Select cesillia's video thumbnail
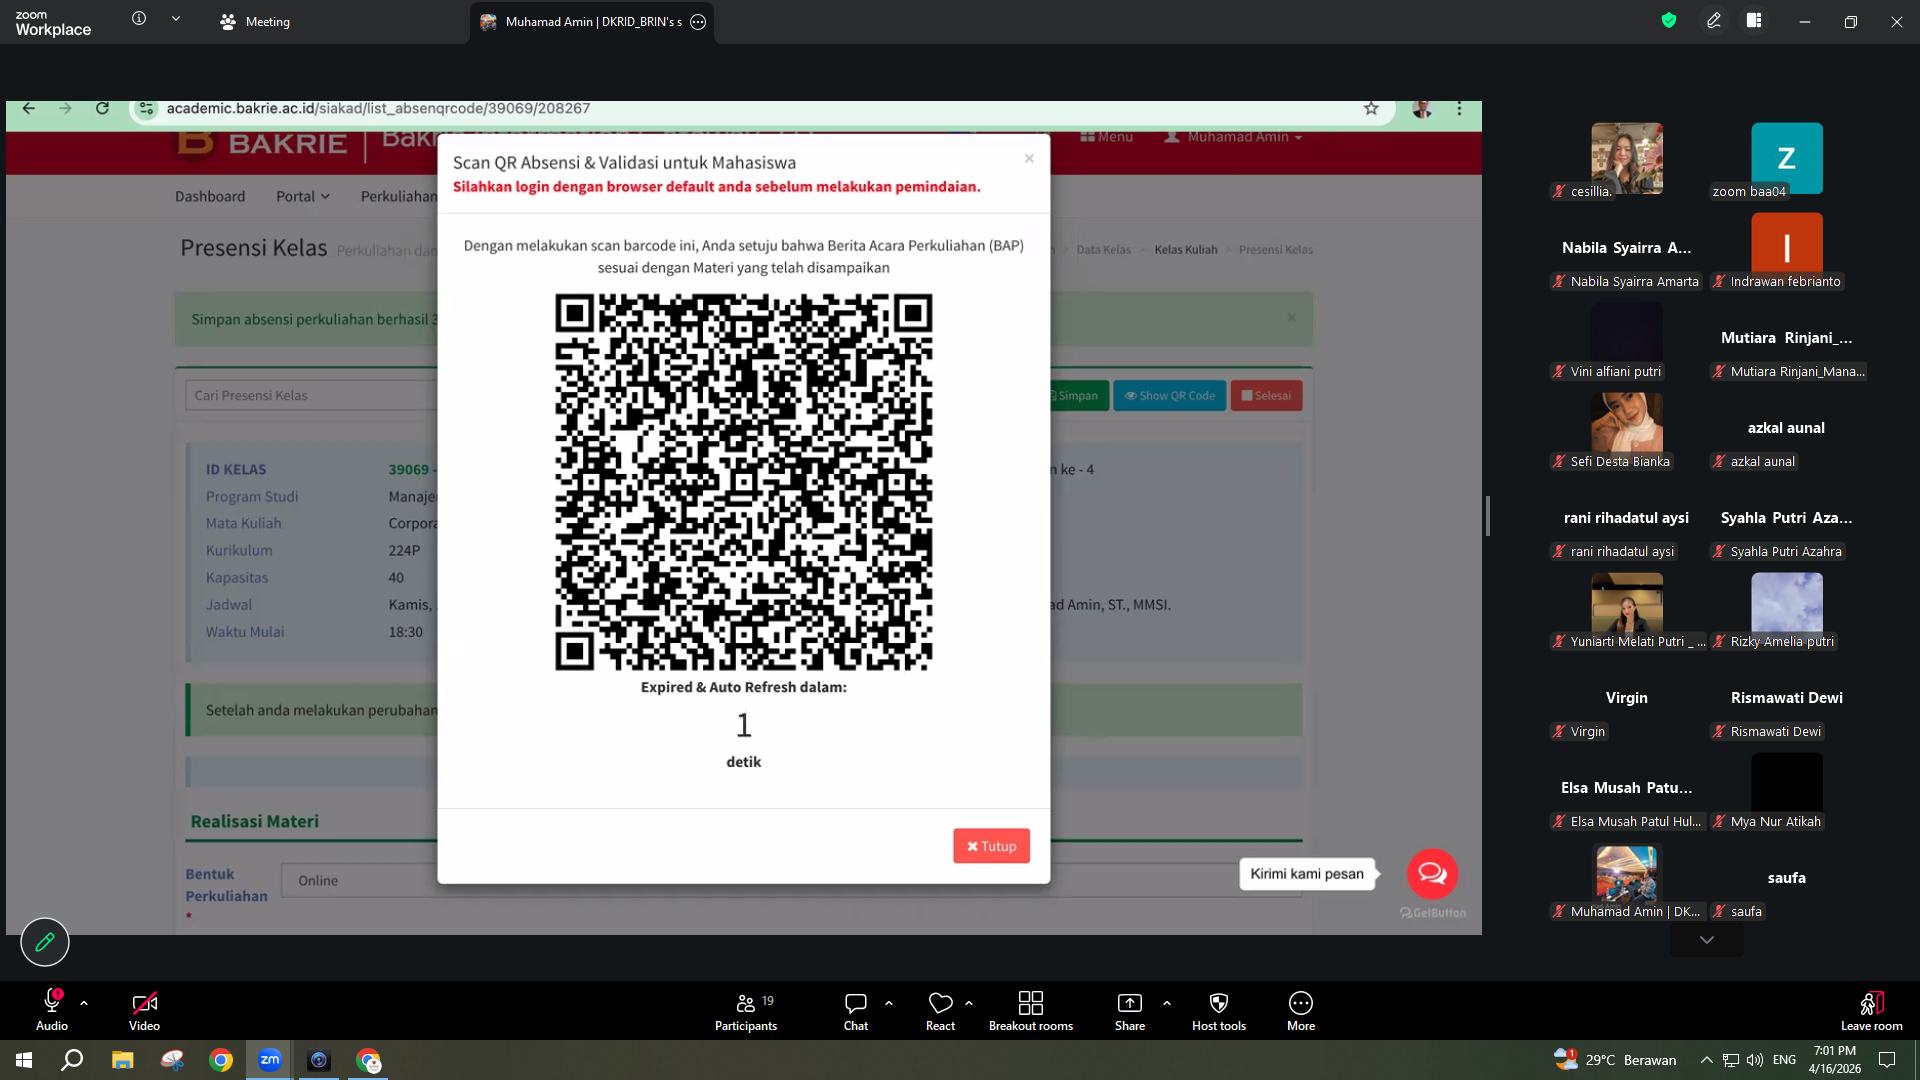Viewport: 1920px width, 1080px height. (1627, 158)
